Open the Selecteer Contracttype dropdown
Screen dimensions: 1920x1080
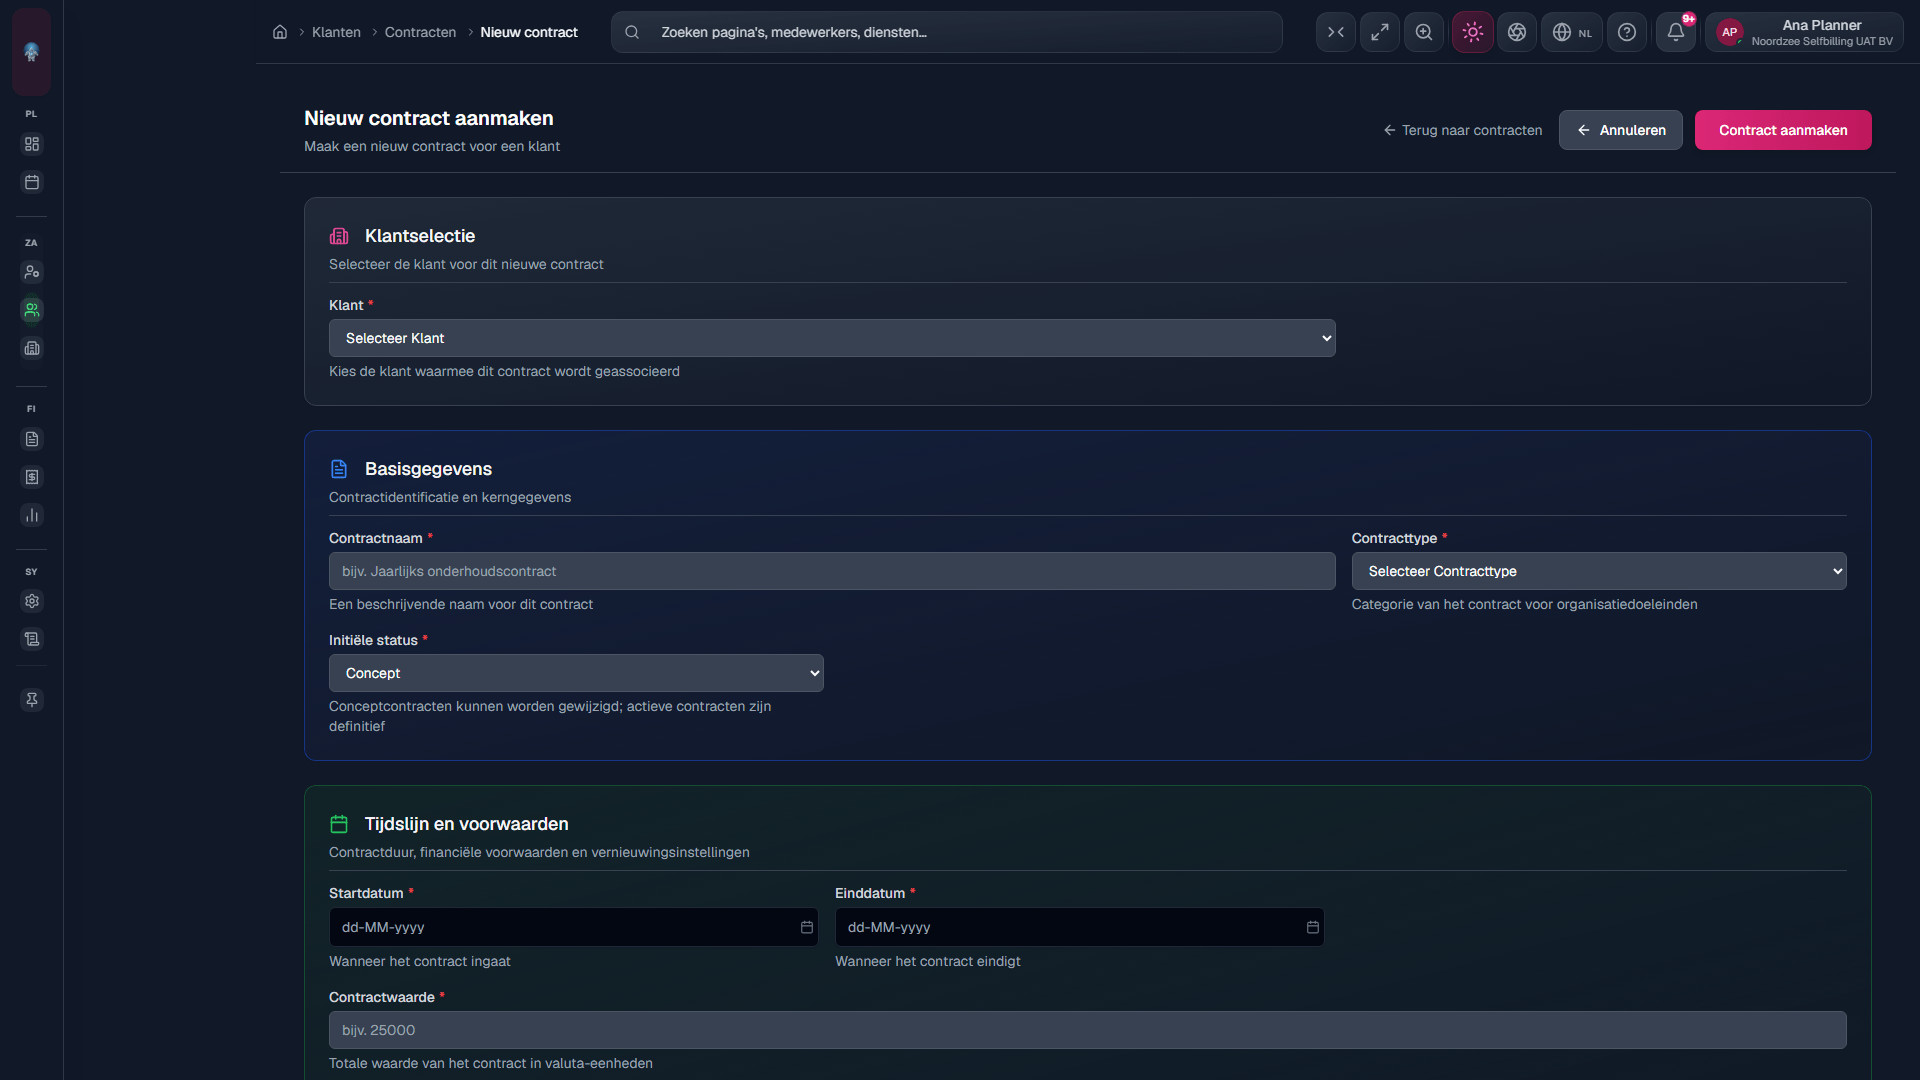coord(1599,571)
